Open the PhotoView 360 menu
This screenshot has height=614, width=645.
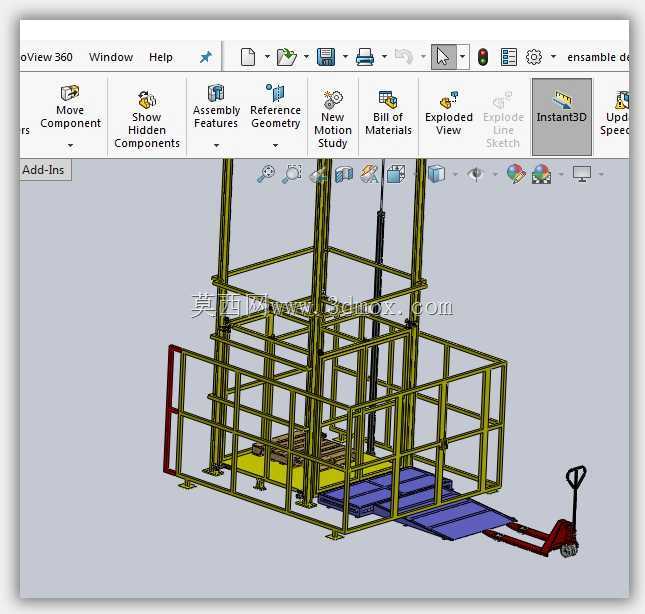coord(46,57)
